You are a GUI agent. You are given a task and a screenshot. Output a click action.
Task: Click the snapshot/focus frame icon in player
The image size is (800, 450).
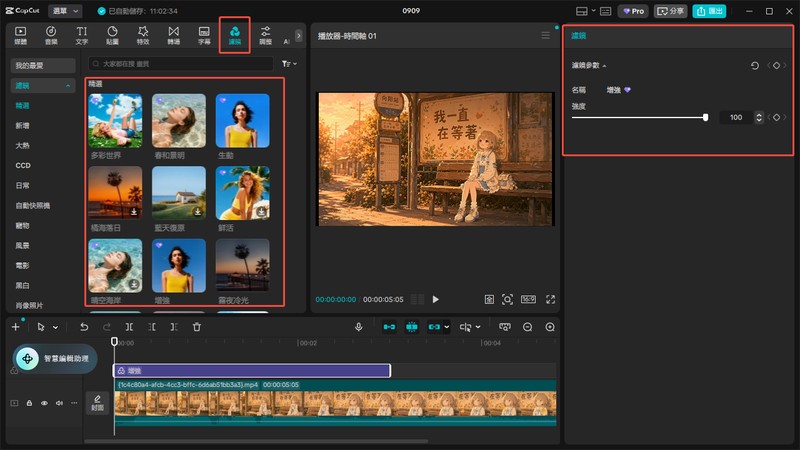click(x=507, y=299)
